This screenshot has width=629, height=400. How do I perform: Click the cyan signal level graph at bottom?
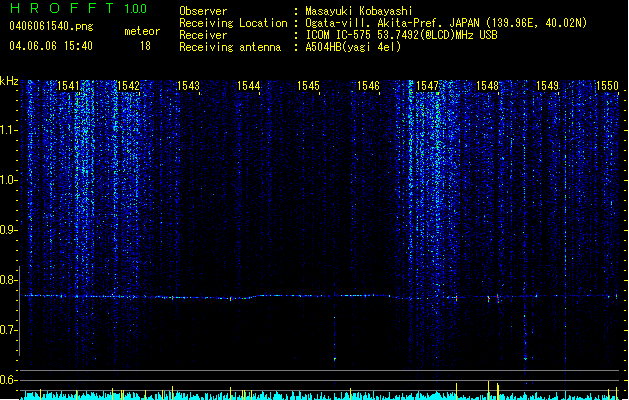(321, 395)
